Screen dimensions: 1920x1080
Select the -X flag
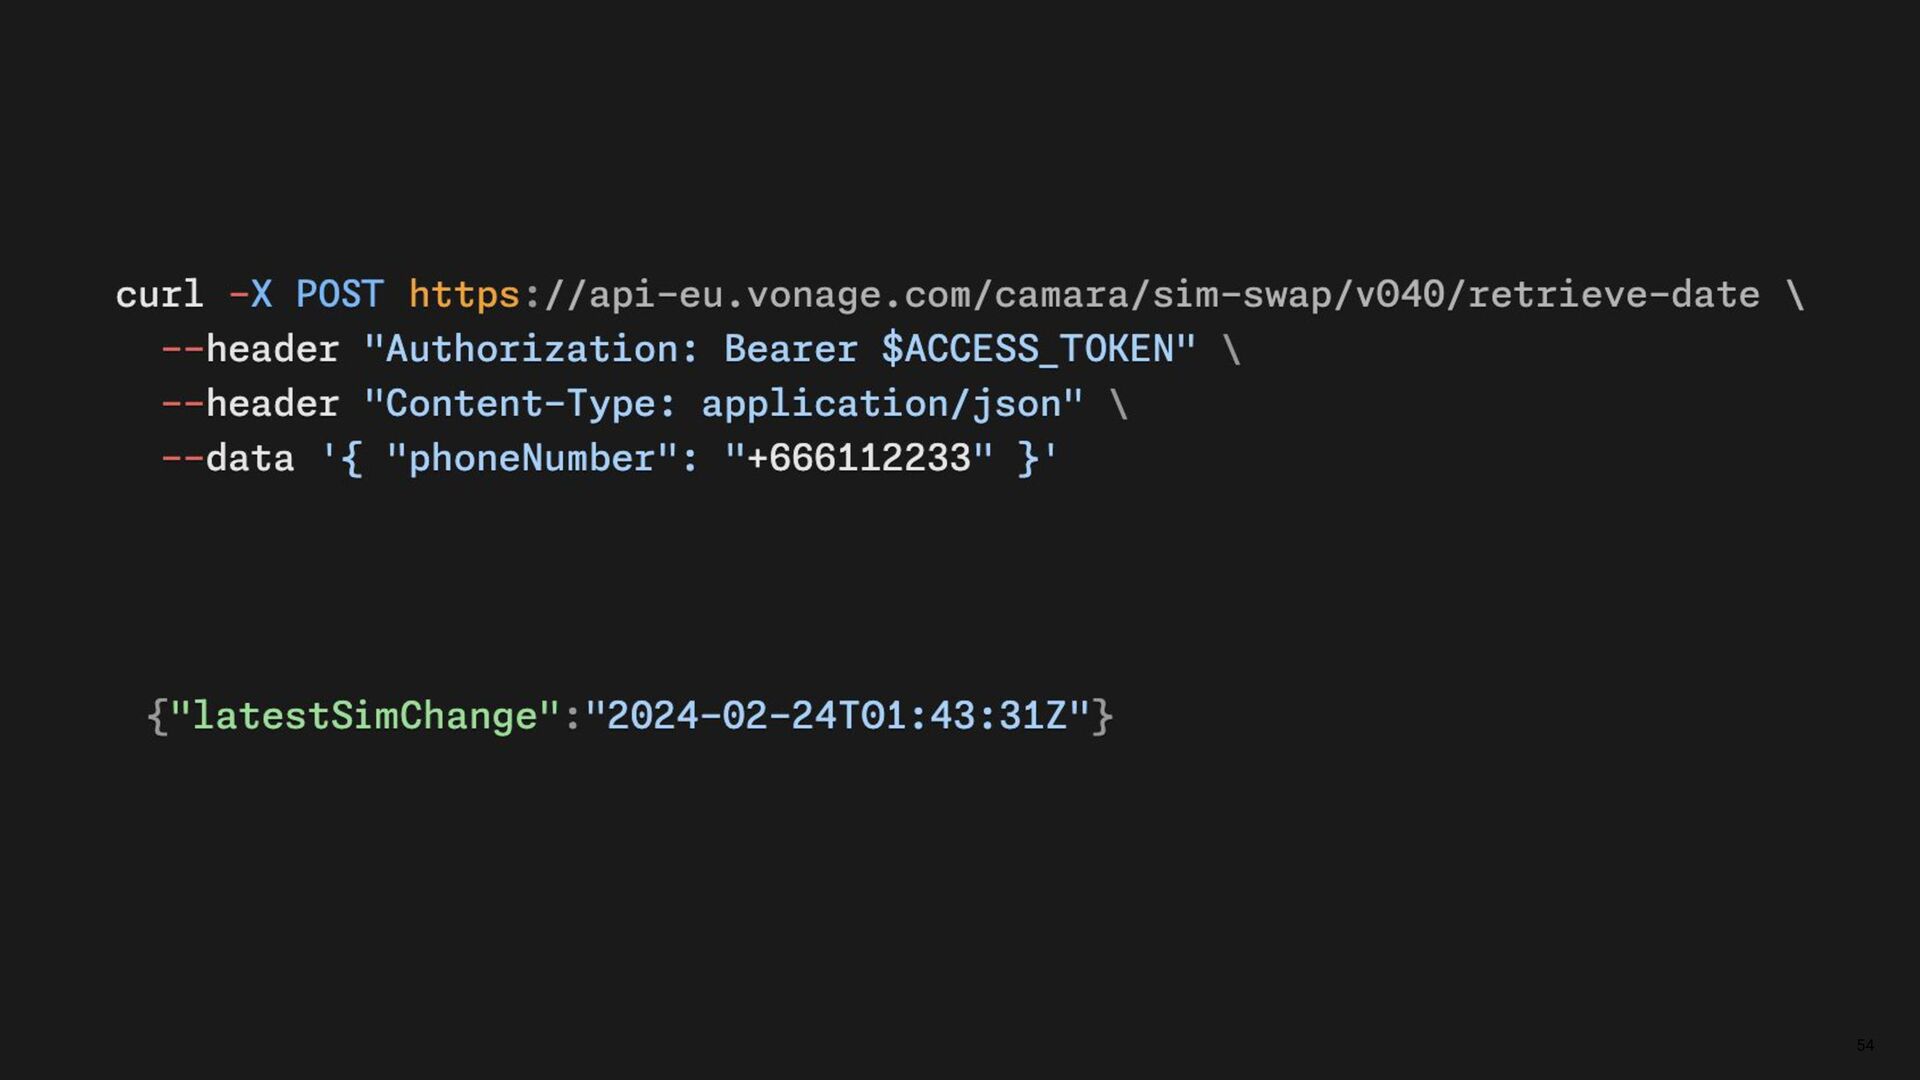tap(250, 295)
